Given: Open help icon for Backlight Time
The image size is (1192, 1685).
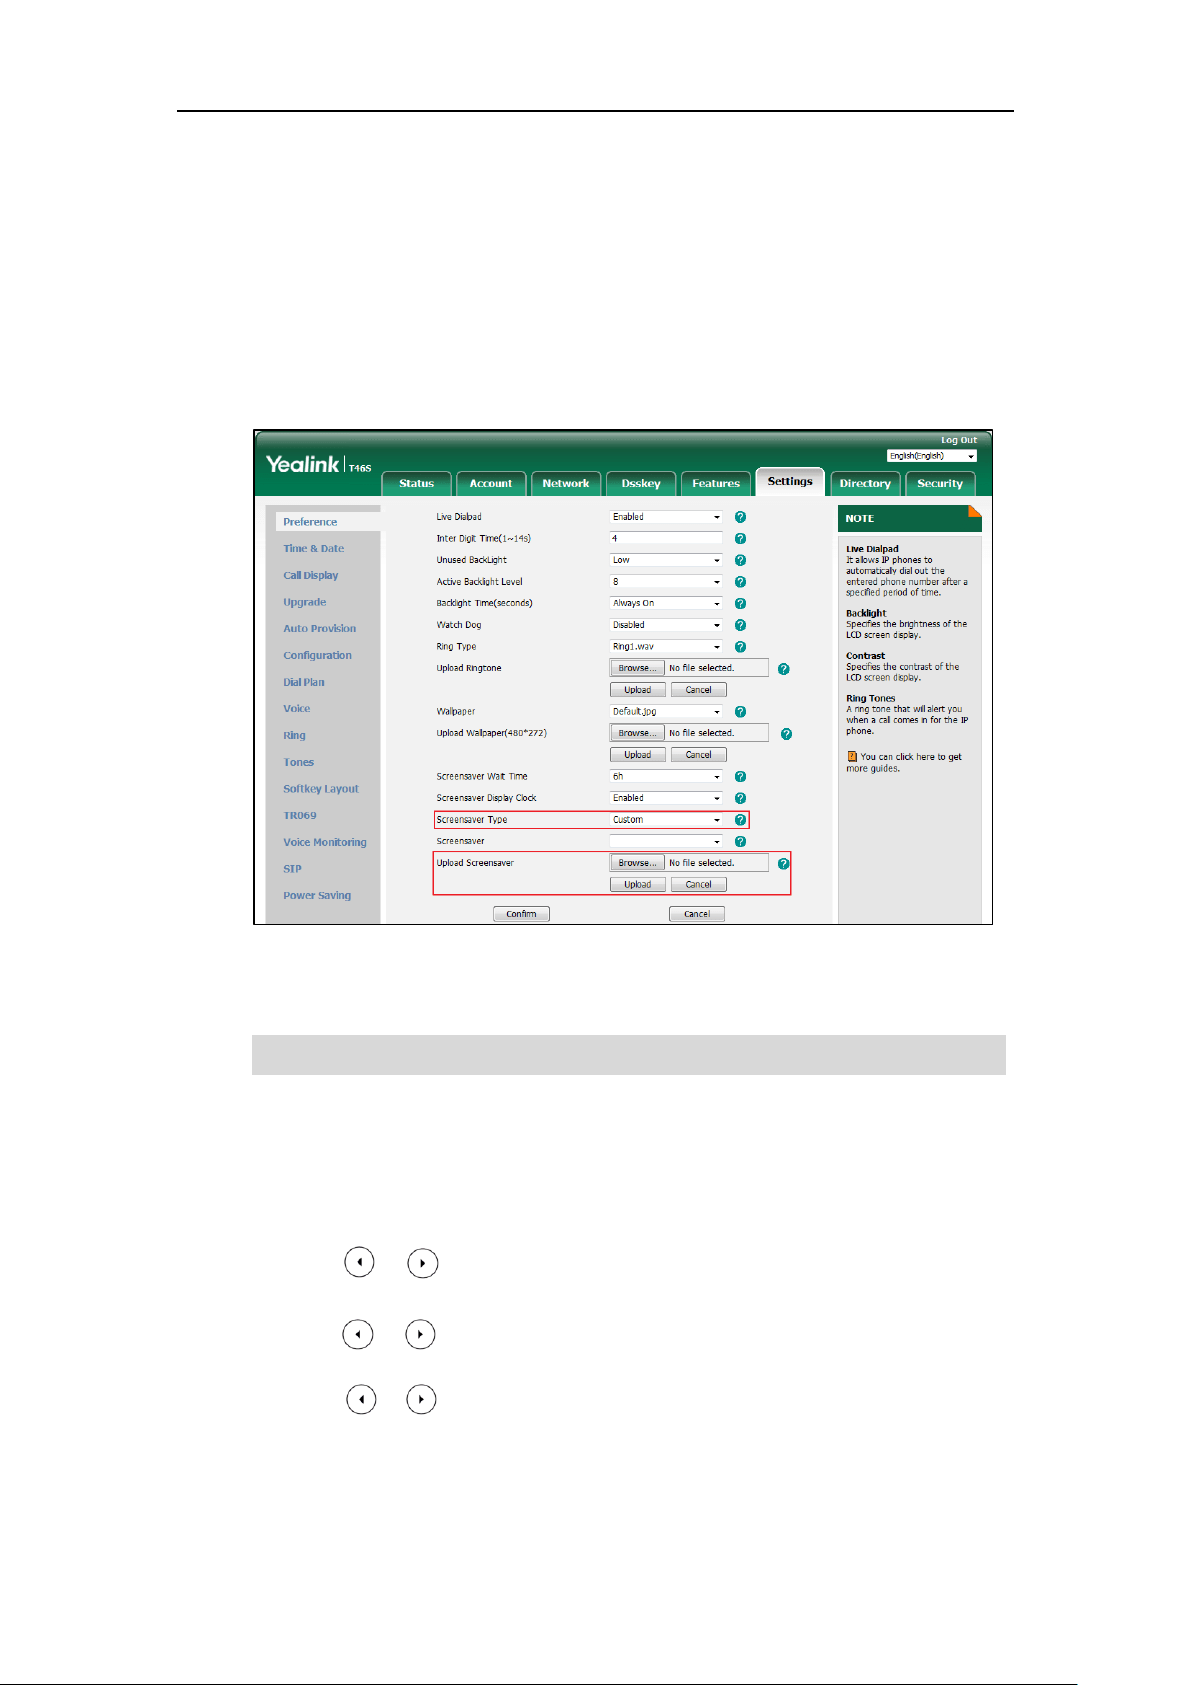Looking at the screenshot, I should [x=740, y=603].
